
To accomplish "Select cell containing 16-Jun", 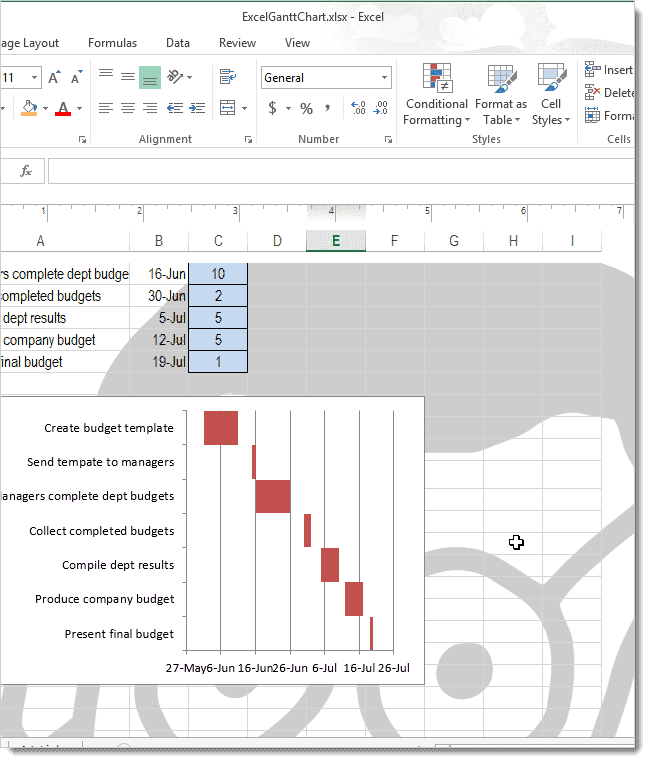I will [x=159, y=274].
